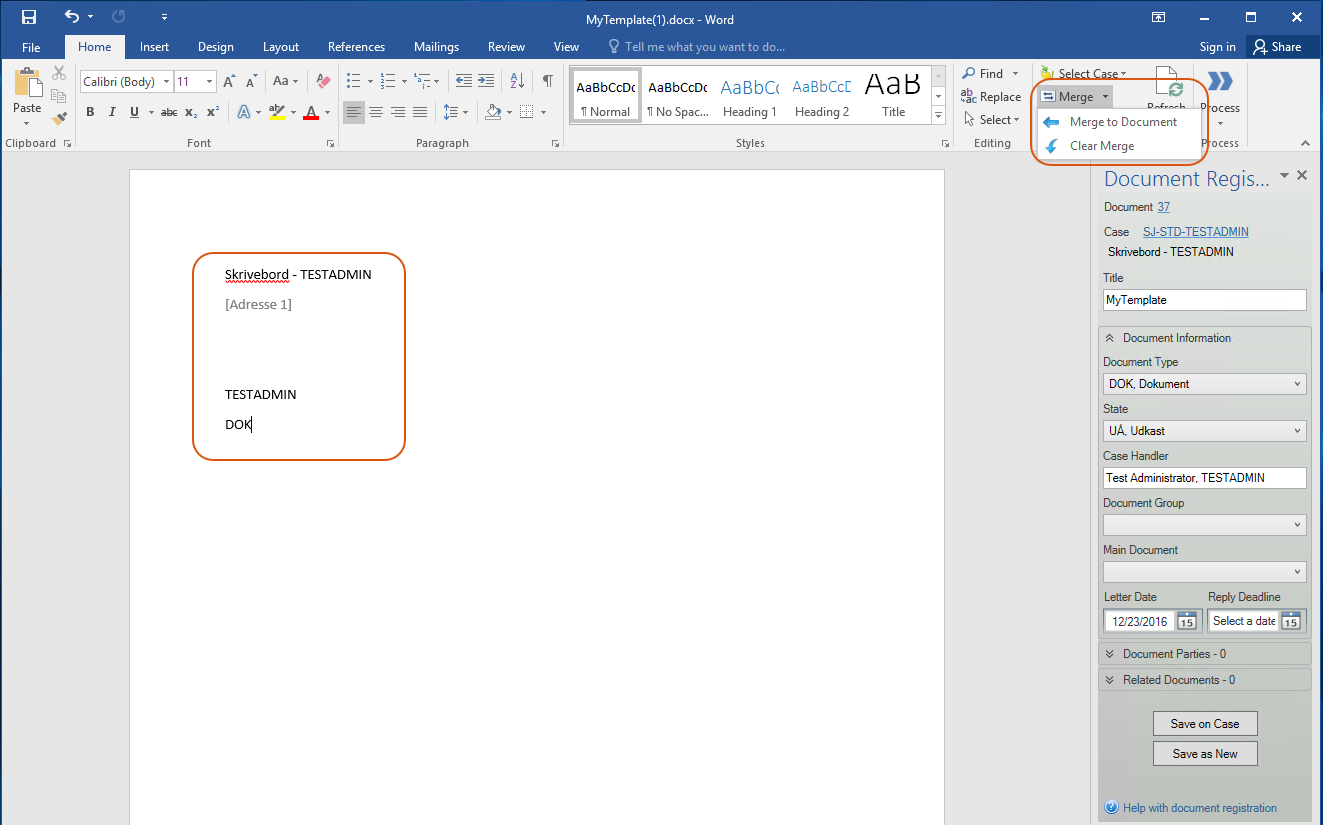
Task: Select Merge to Document menu item
Action: (1122, 122)
